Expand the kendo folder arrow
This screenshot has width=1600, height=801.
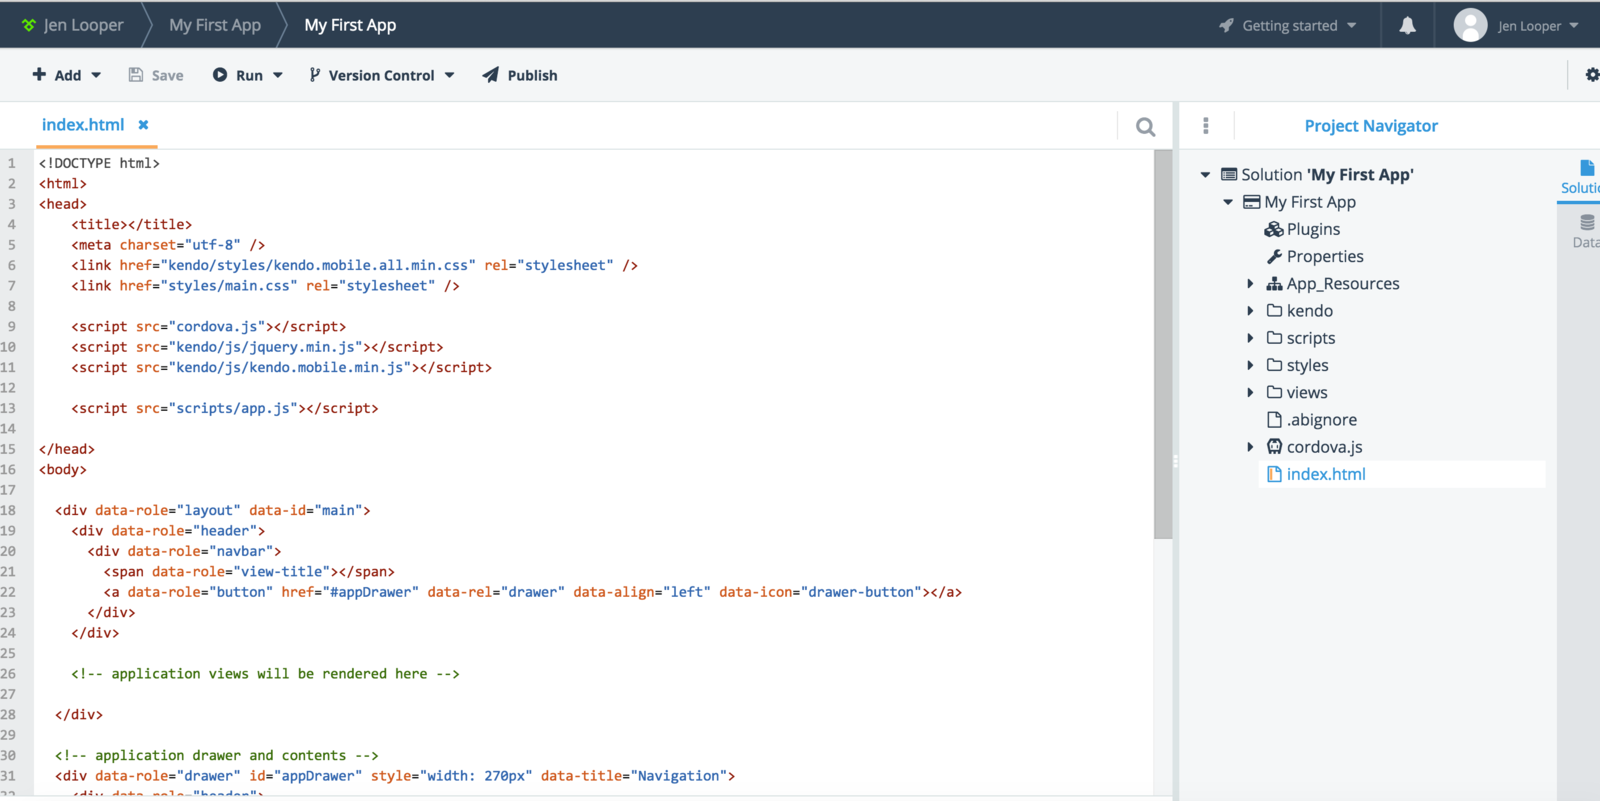click(1250, 311)
